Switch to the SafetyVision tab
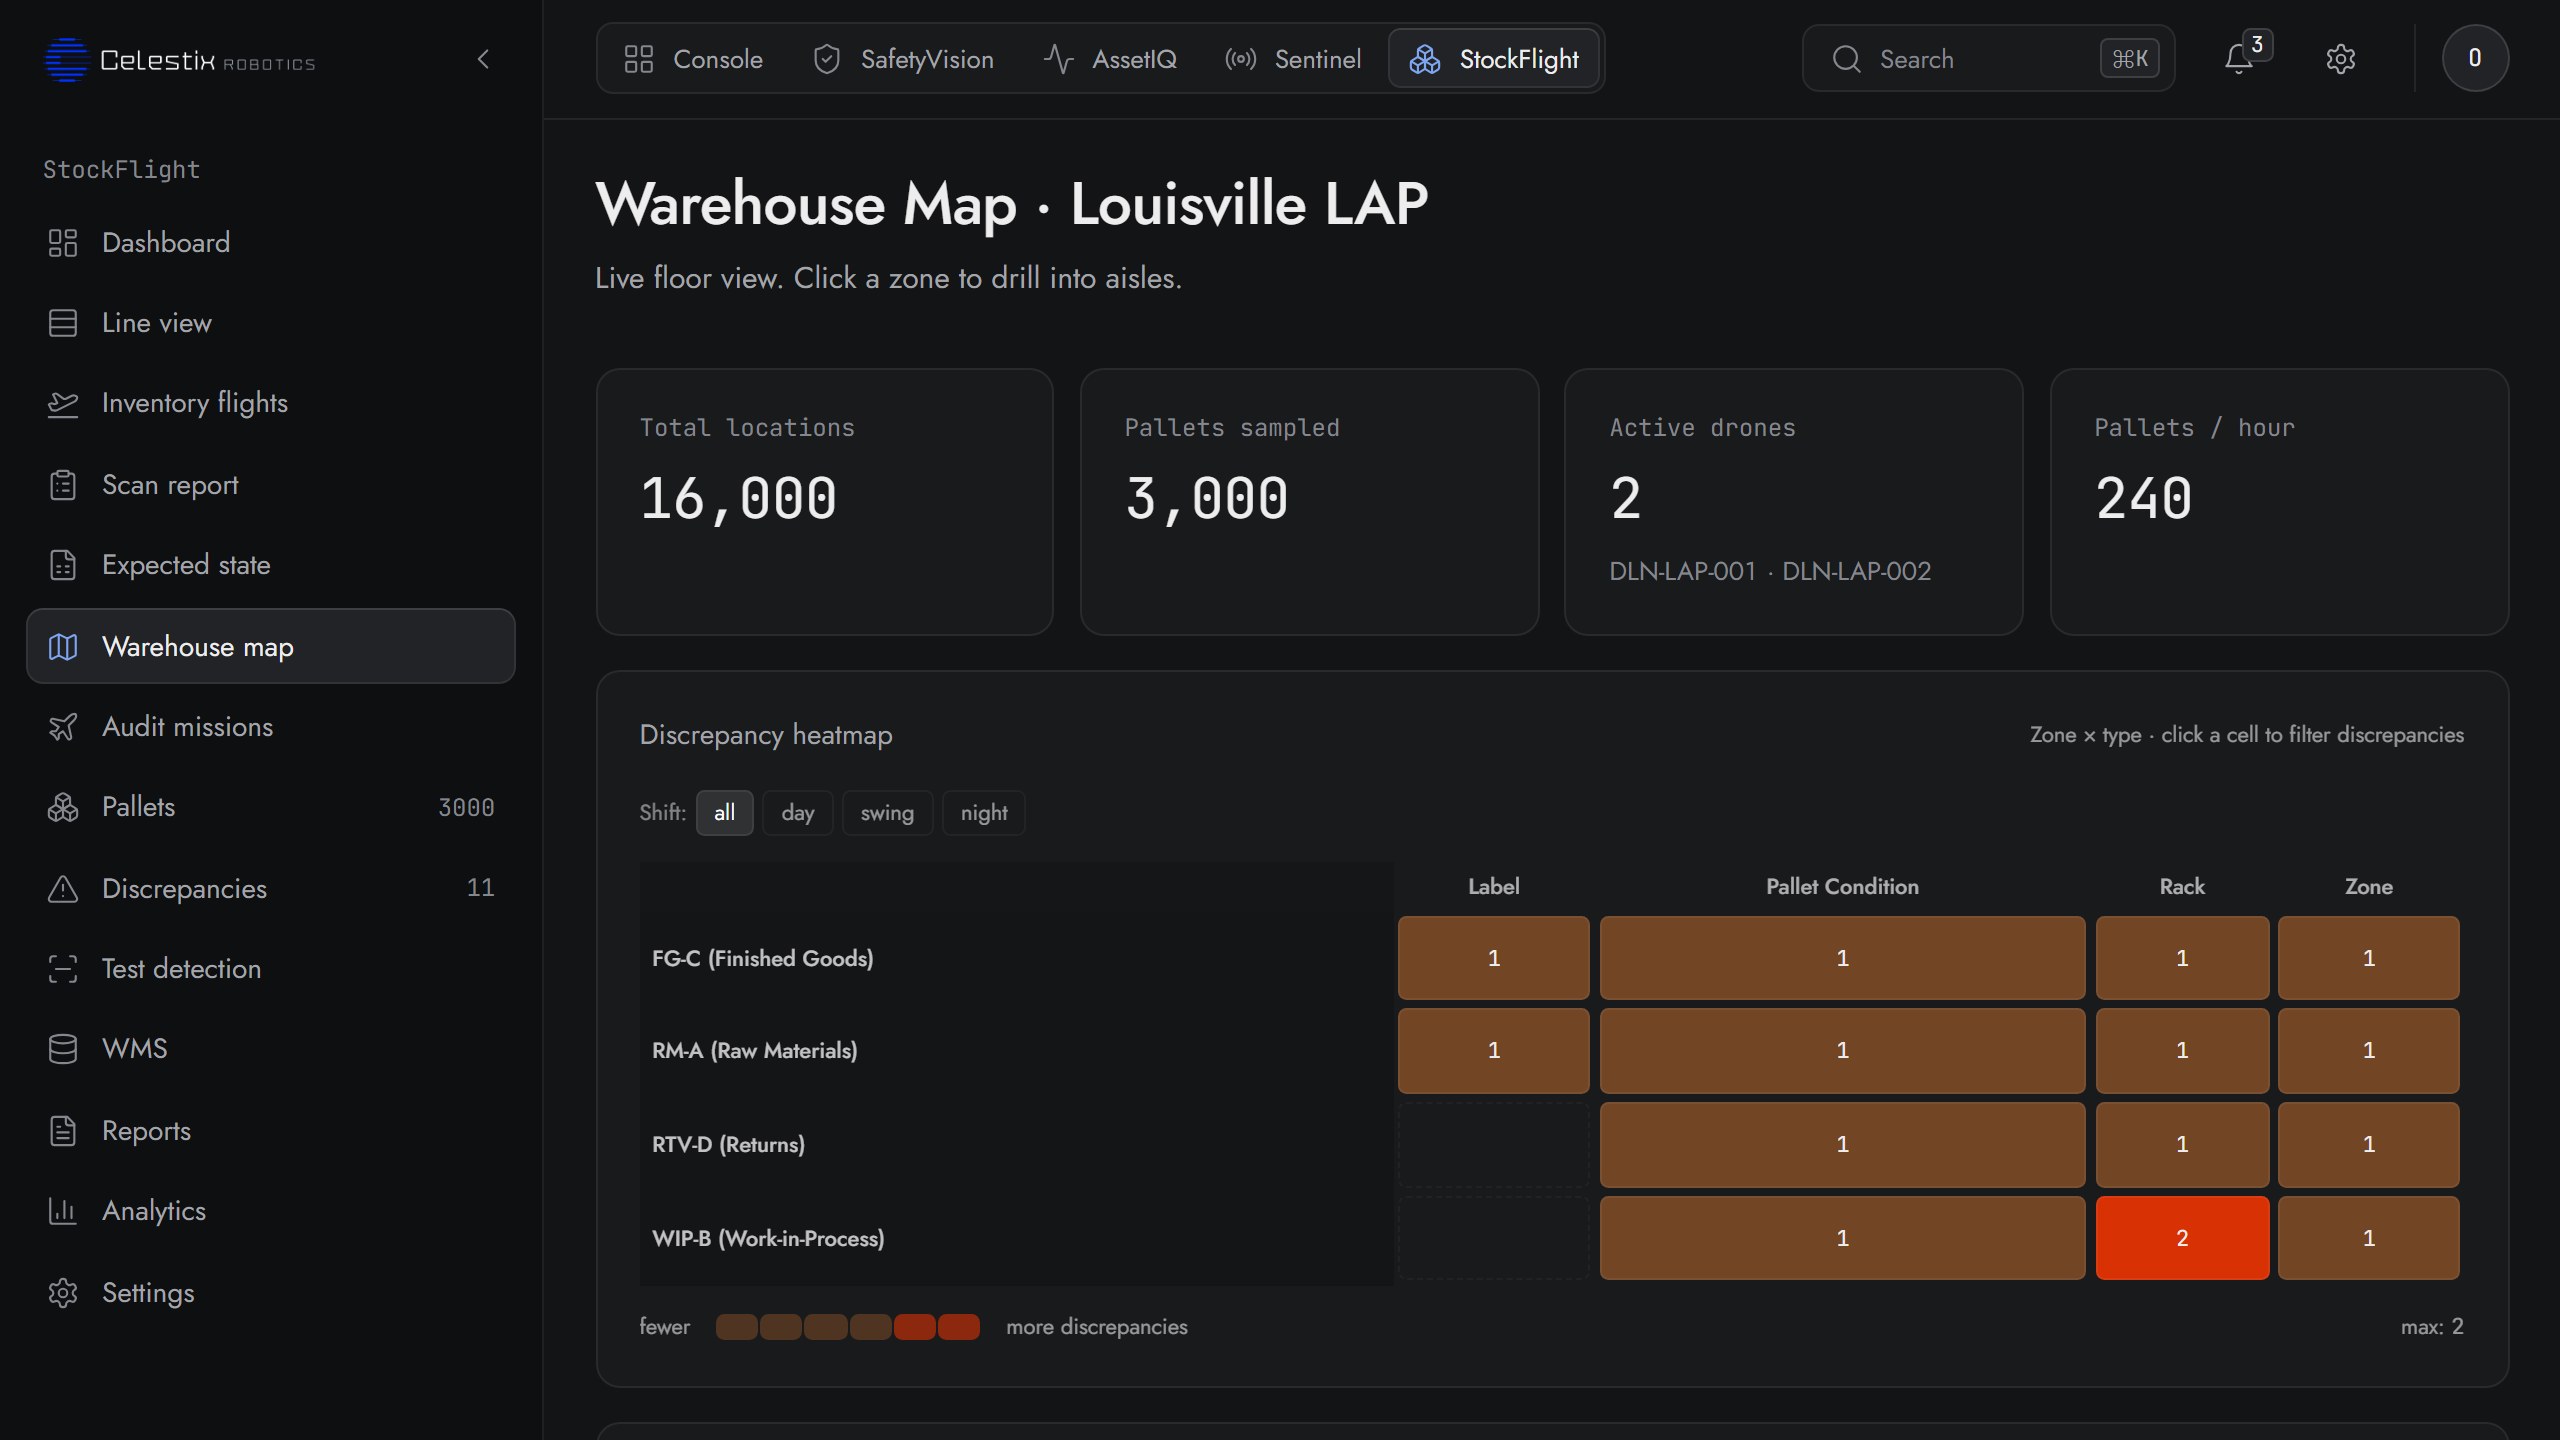This screenshot has height=1440, width=2560. click(x=903, y=59)
